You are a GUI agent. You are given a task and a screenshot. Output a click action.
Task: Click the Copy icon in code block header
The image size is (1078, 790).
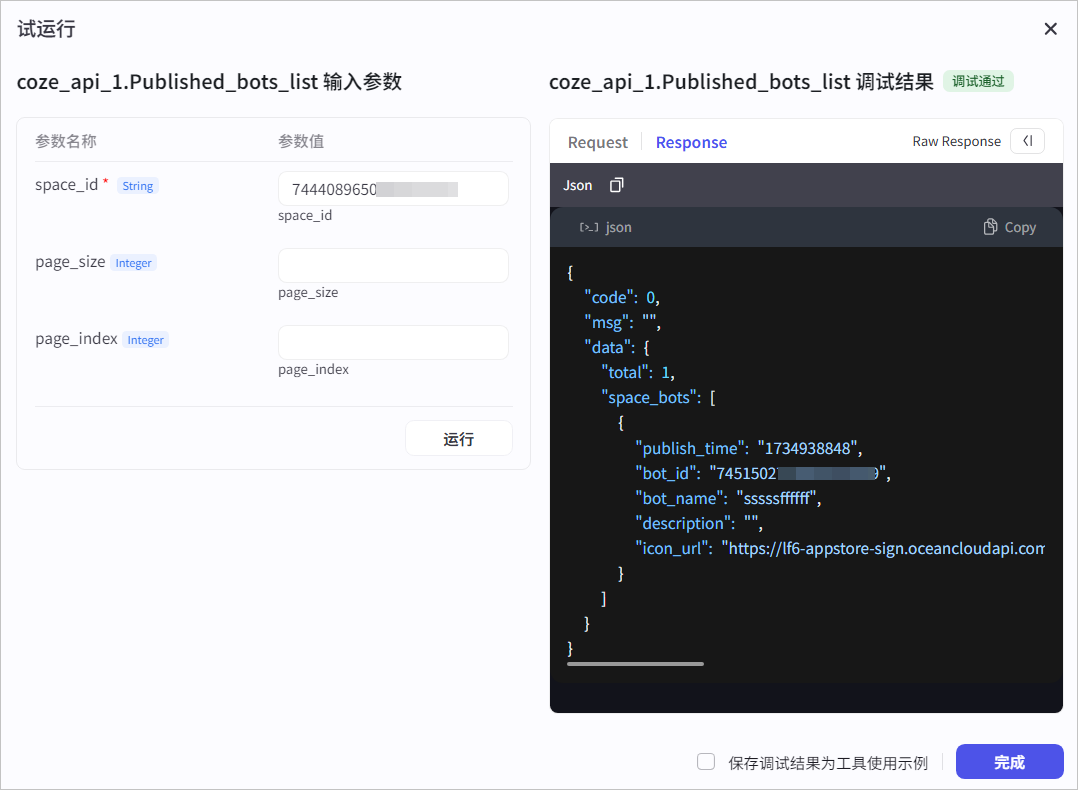pyautogui.click(x=990, y=227)
